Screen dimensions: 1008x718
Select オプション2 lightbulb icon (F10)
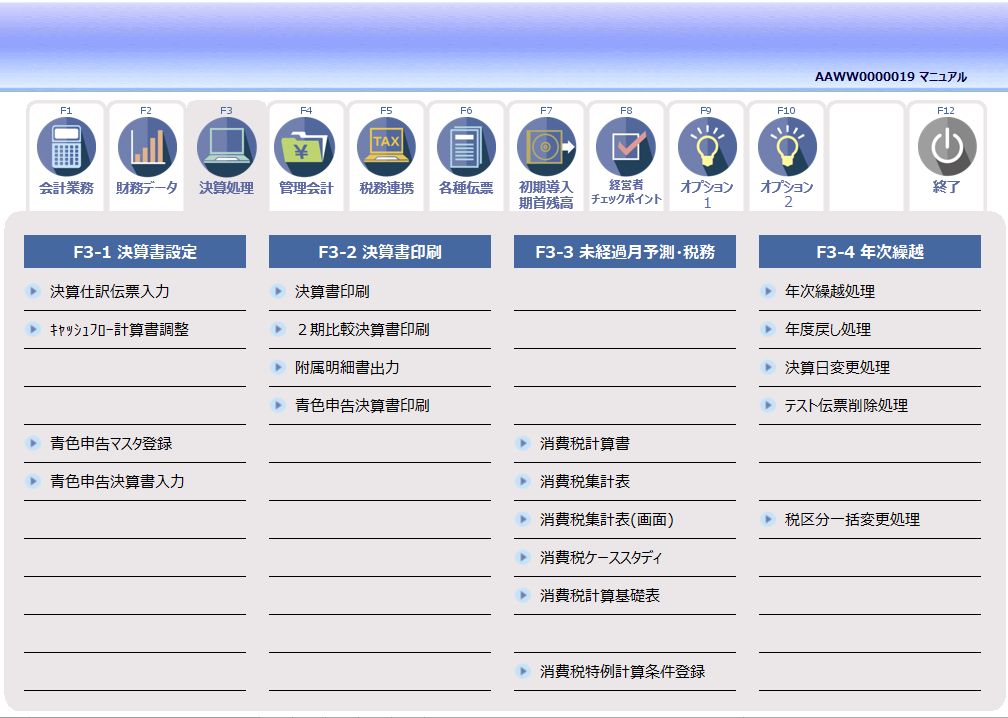[786, 145]
